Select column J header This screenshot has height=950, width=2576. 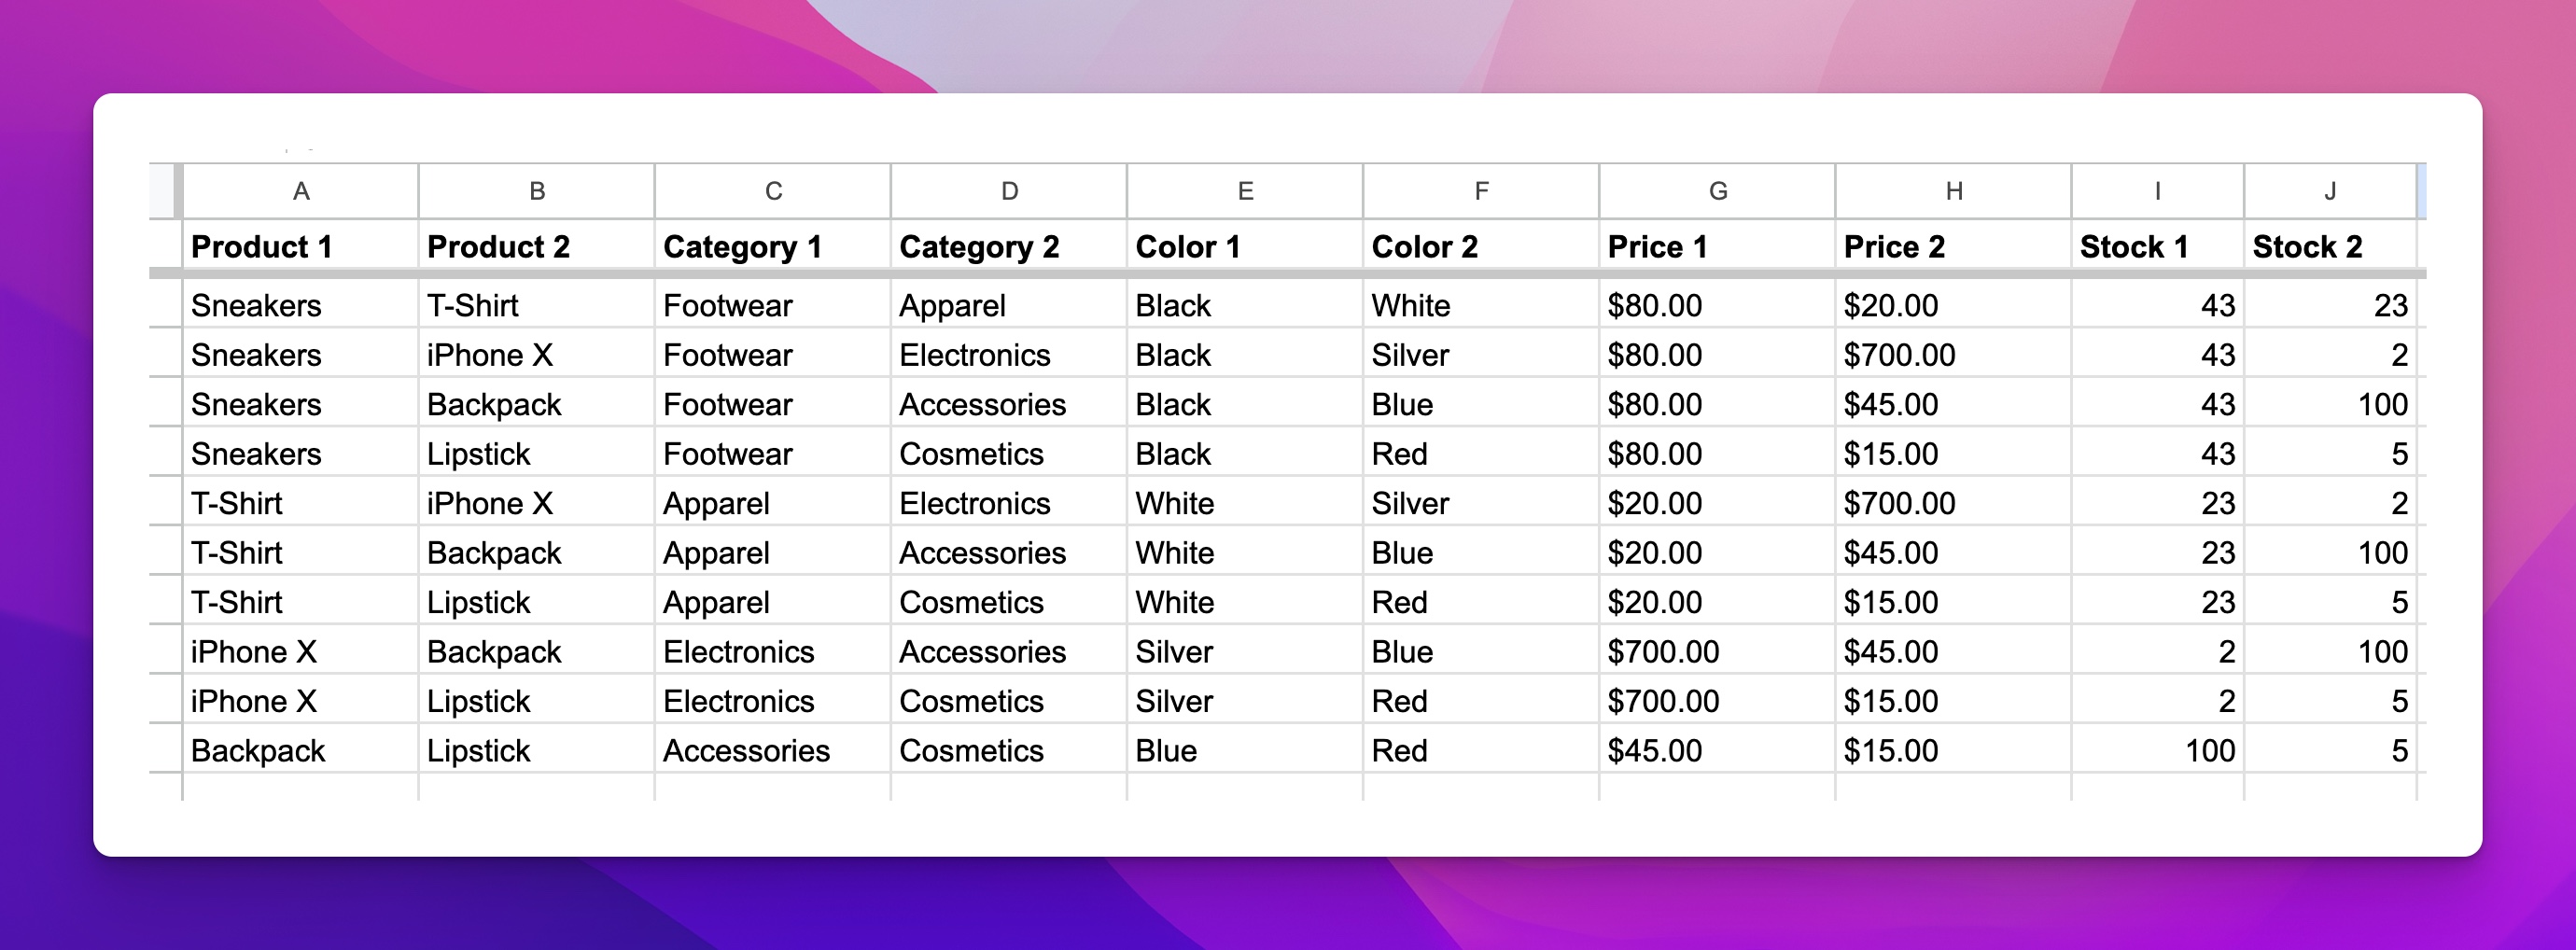tap(2330, 191)
